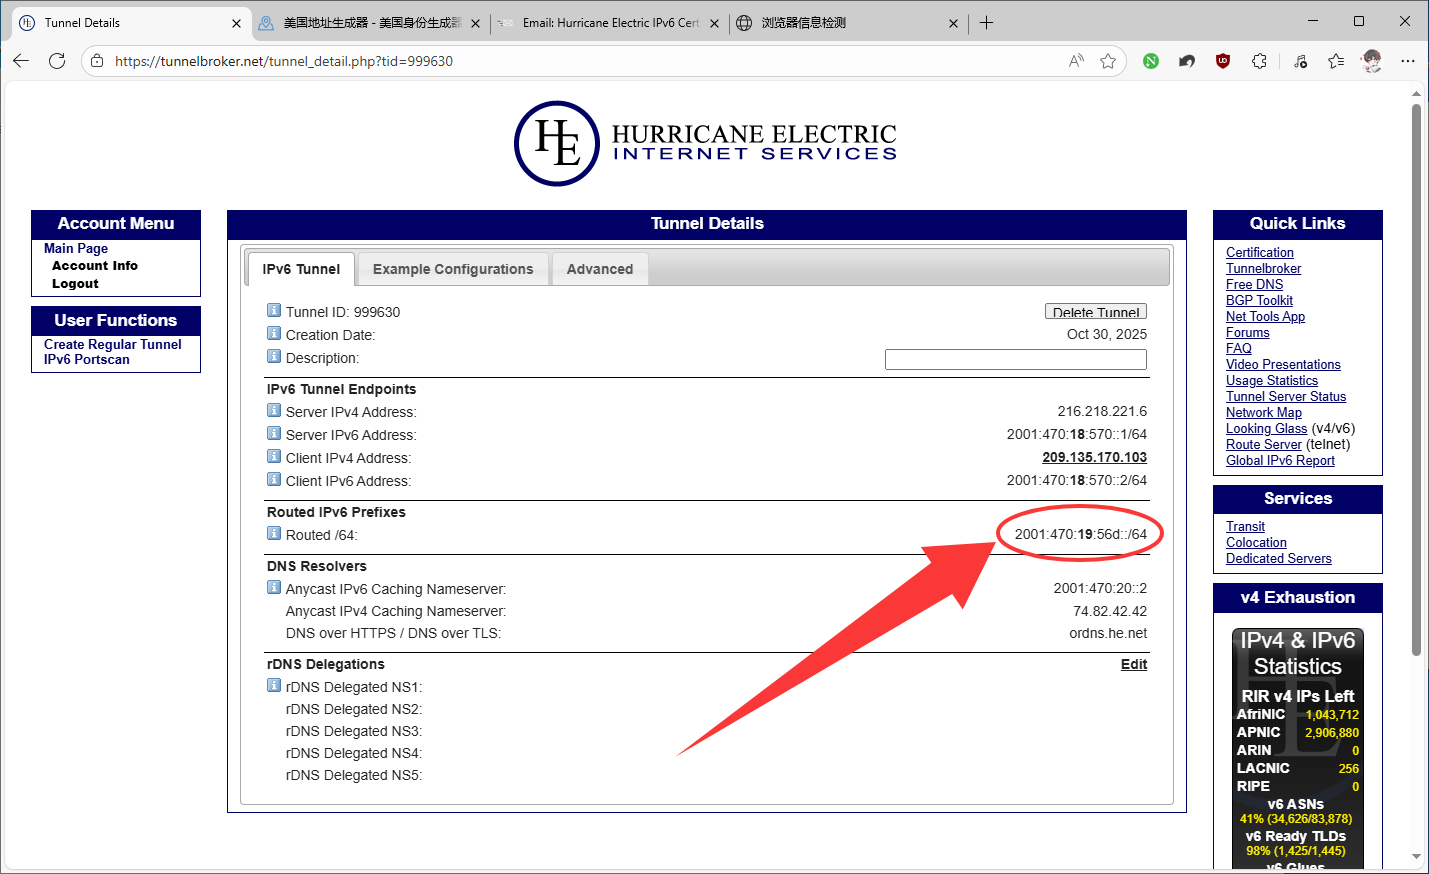
Task: Click the info icon beside Server IPv4 Address
Action: (x=274, y=411)
